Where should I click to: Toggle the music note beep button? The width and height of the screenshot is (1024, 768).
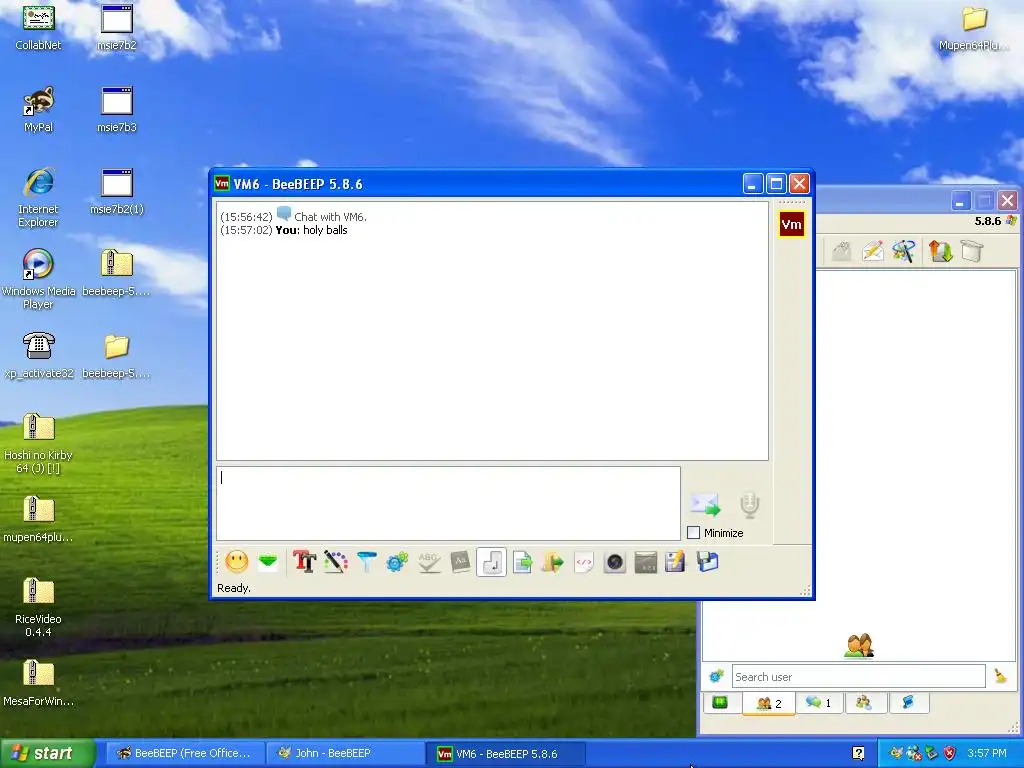coord(492,562)
